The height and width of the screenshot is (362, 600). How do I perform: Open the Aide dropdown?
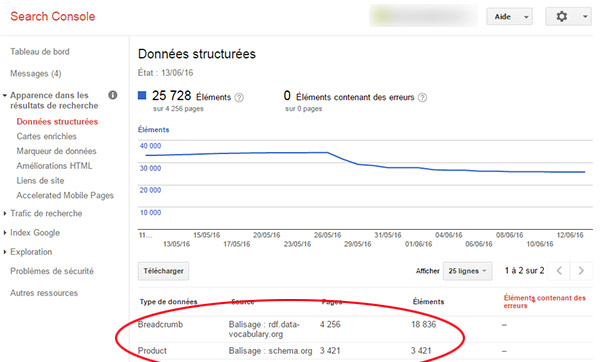click(509, 17)
